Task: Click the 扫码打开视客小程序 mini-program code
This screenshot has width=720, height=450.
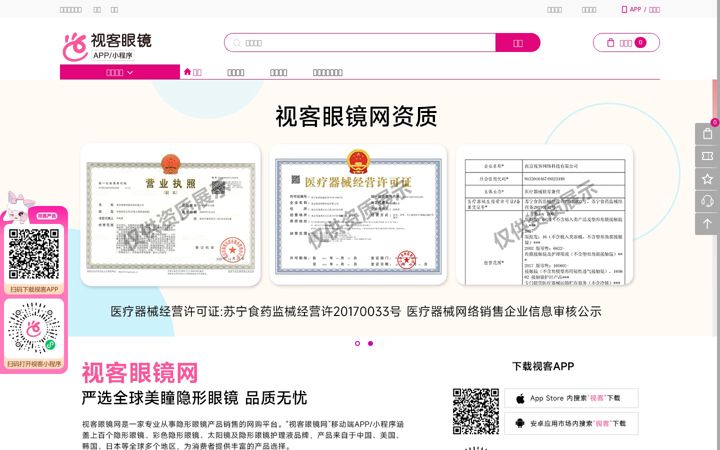Action: coord(34,328)
